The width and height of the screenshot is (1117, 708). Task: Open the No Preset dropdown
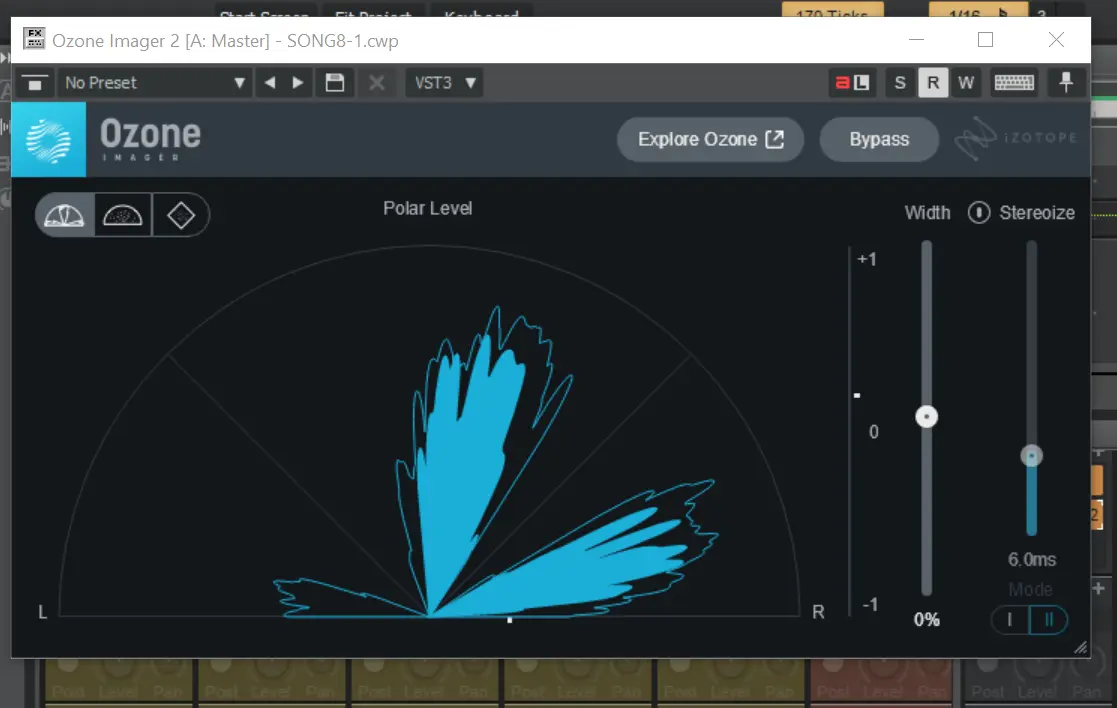154,83
